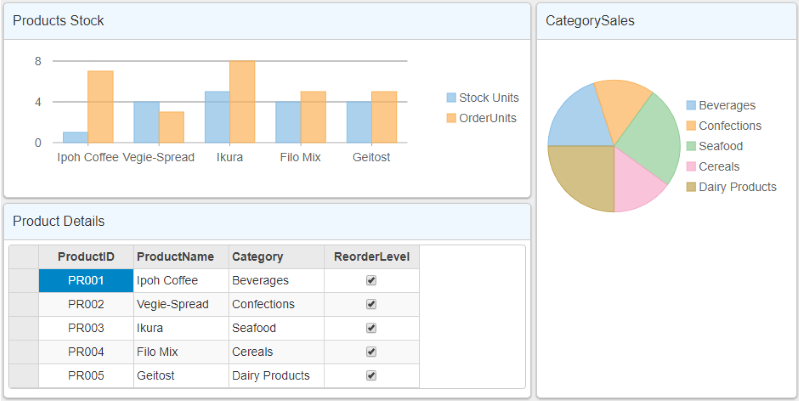Toggle ReorderLevel checkbox for Filo Mix
The image size is (799, 401).
click(x=371, y=352)
